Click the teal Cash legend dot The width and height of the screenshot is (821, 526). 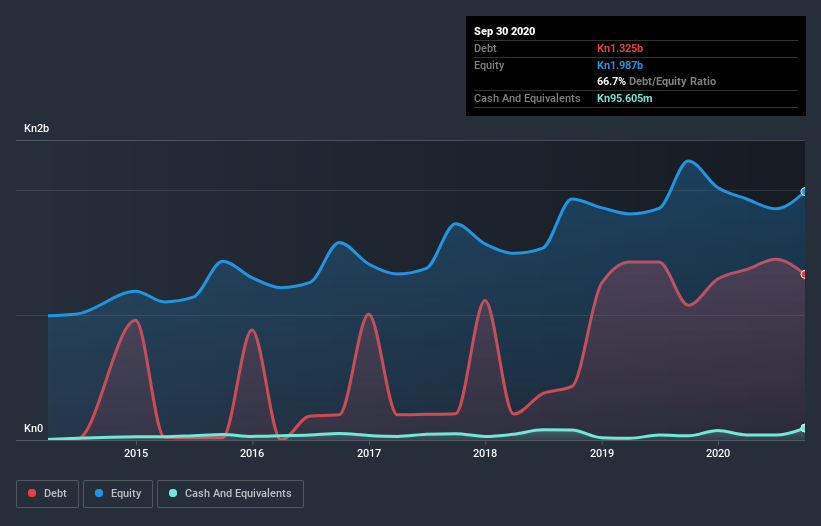[173, 493]
